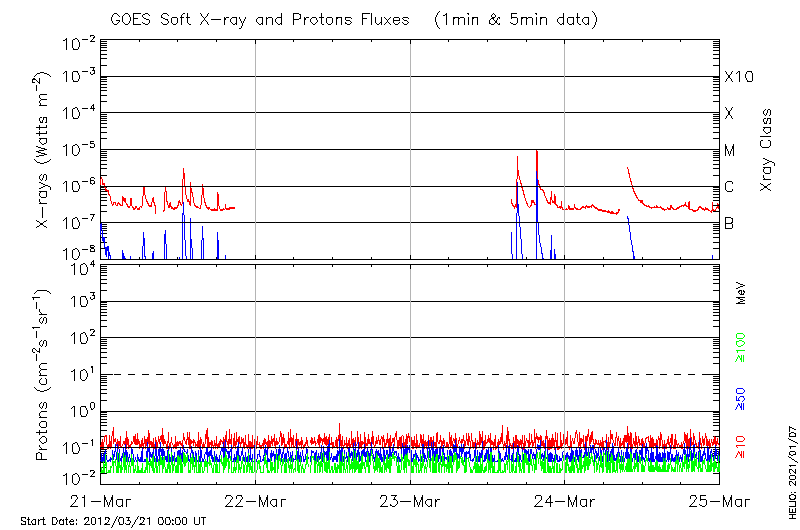This screenshot has width=800, height=530.
Task: Click the blue ≥50 MeV legend label
Action: click(x=741, y=398)
